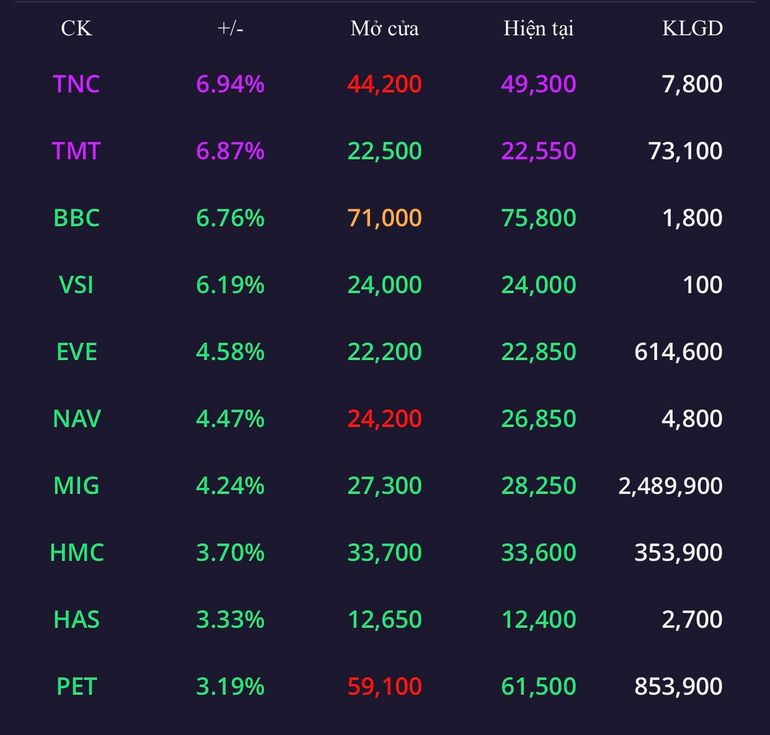Open the PET stock ticker
This screenshot has height=735, width=770.
(76, 686)
